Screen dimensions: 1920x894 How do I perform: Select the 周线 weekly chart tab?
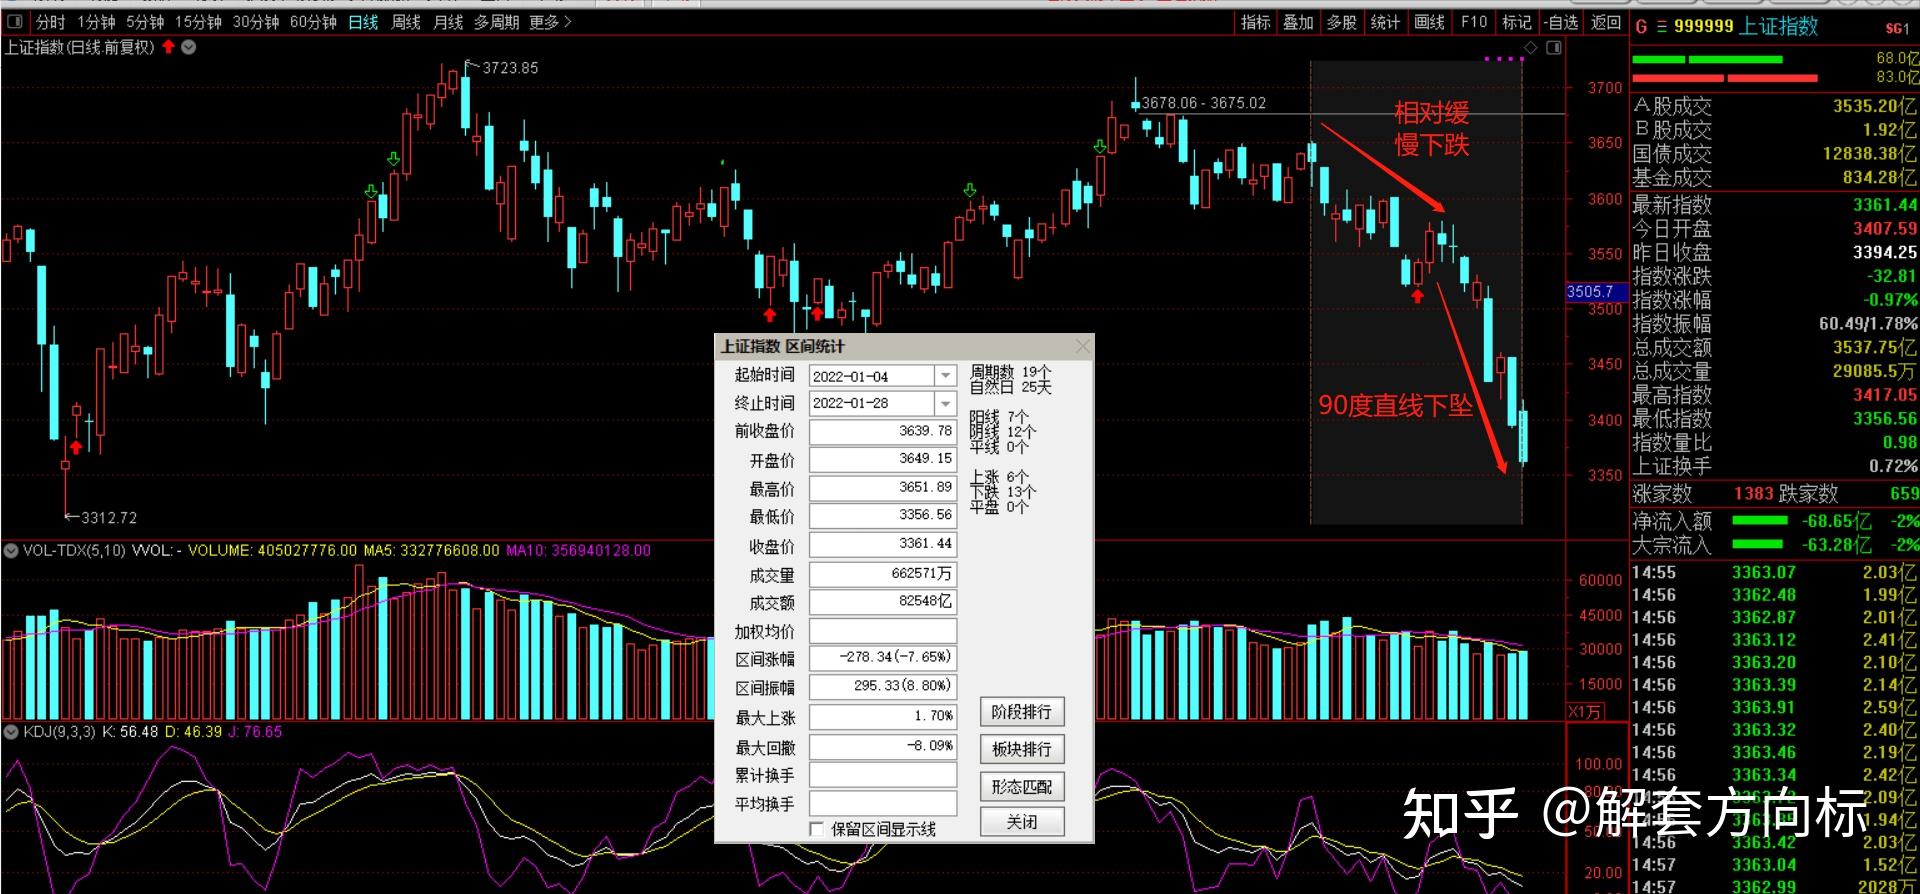[x=405, y=22]
